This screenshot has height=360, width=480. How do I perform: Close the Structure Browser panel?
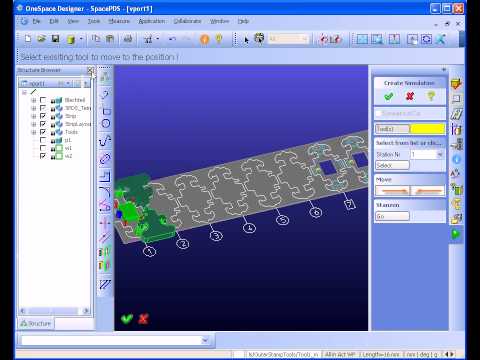pyautogui.click(x=90, y=70)
